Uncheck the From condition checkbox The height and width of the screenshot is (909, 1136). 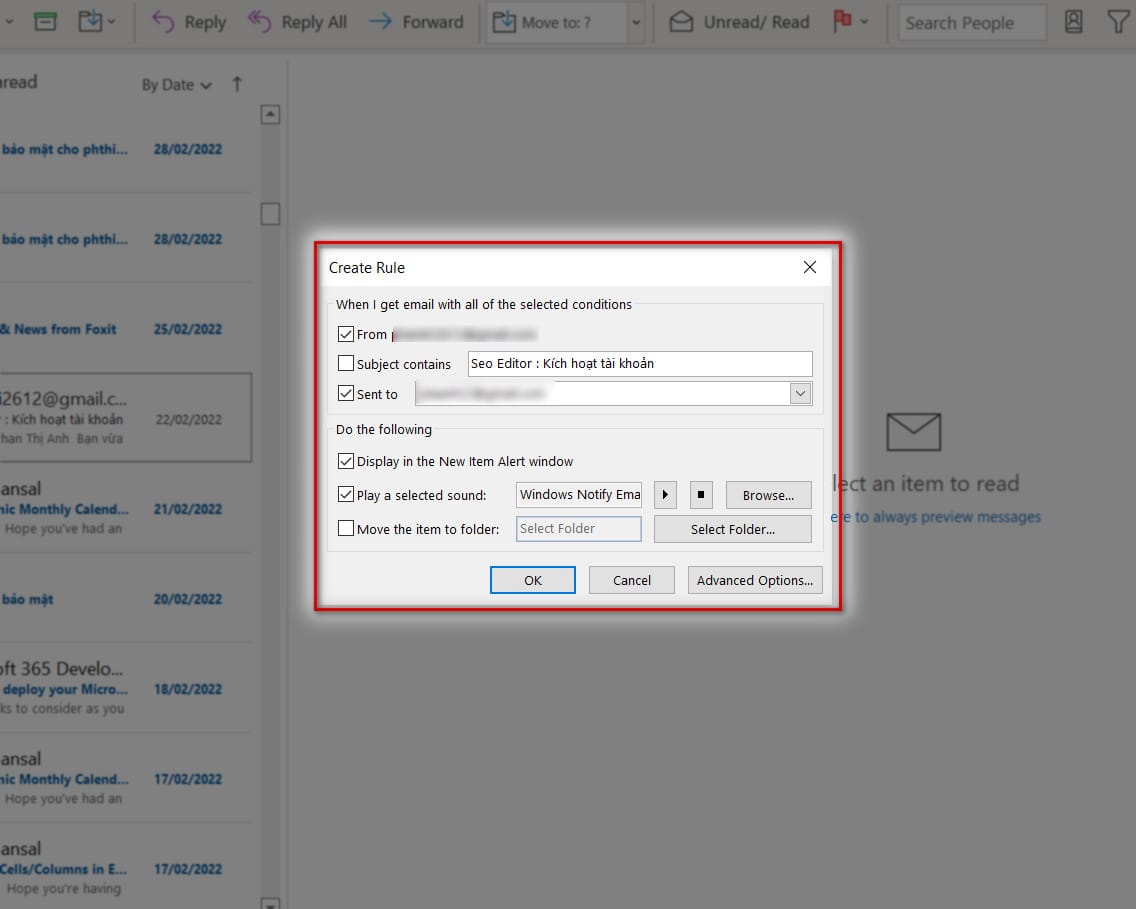(346, 334)
